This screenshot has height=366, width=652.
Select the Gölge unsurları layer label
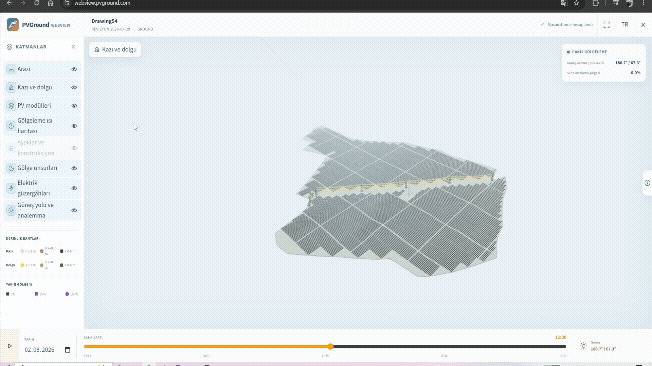tap(37, 168)
